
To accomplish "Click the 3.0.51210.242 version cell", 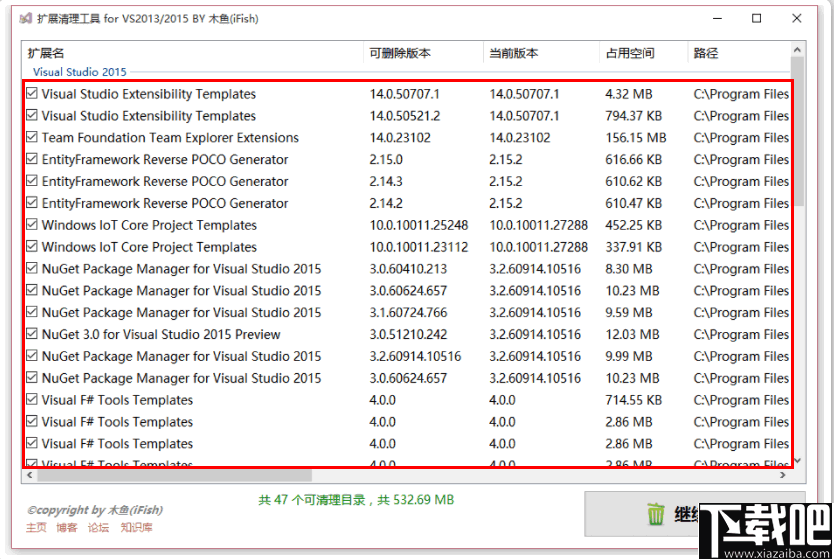I will click(x=408, y=335).
